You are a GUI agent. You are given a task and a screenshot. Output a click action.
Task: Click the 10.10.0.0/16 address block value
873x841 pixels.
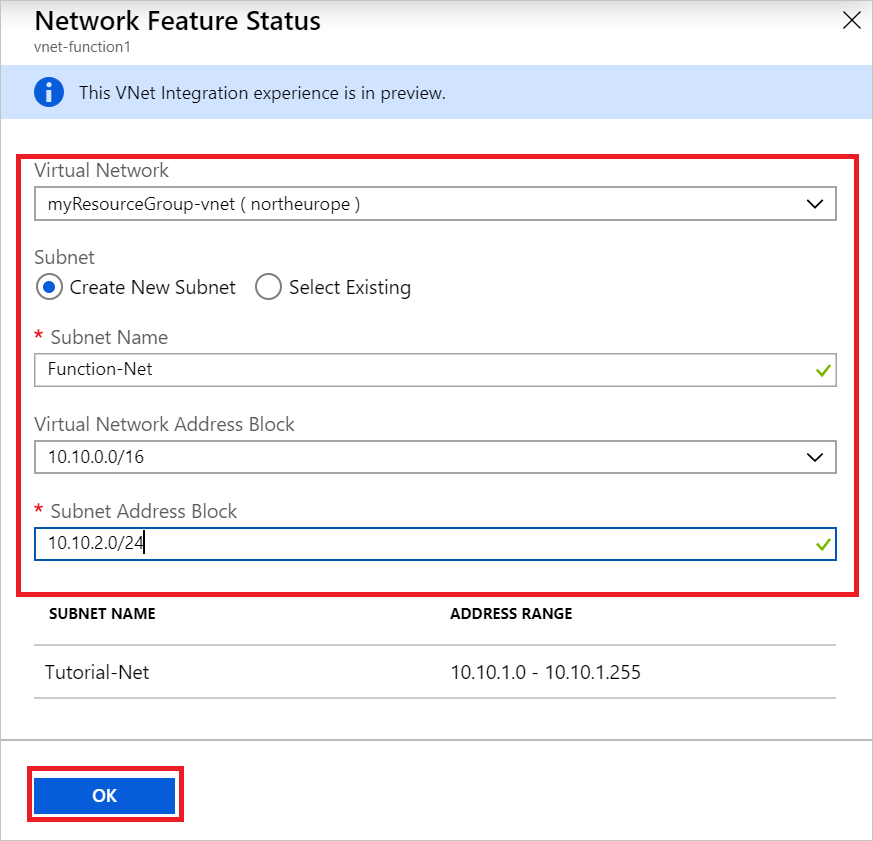95,457
